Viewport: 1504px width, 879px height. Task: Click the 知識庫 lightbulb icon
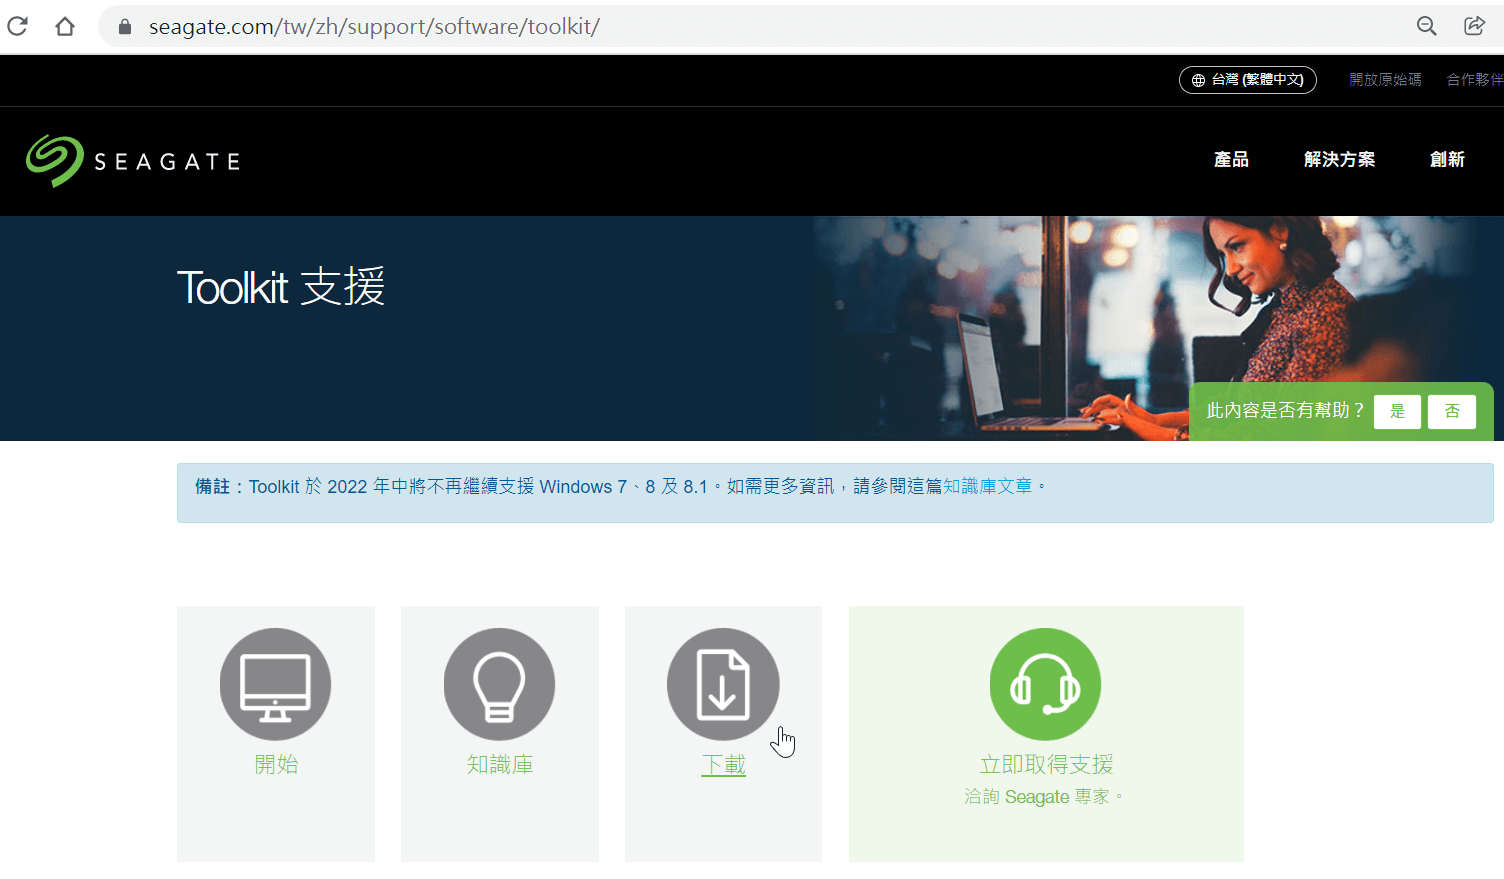pyautogui.click(x=499, y=684)
